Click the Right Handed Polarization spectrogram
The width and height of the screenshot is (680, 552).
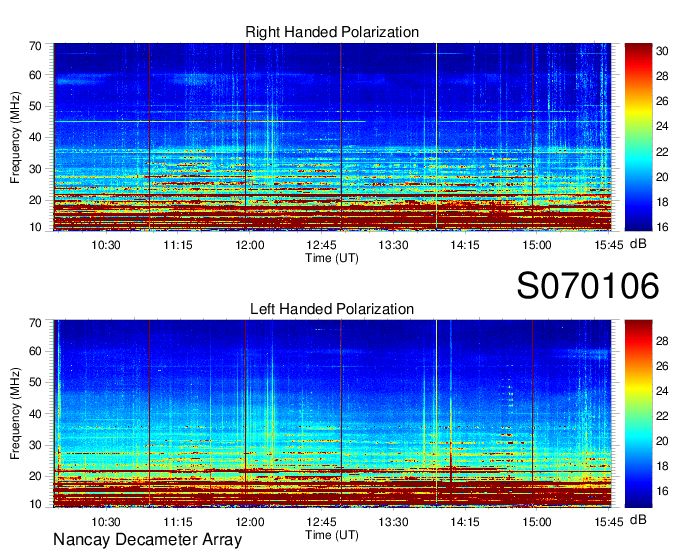tap(332, 137)
